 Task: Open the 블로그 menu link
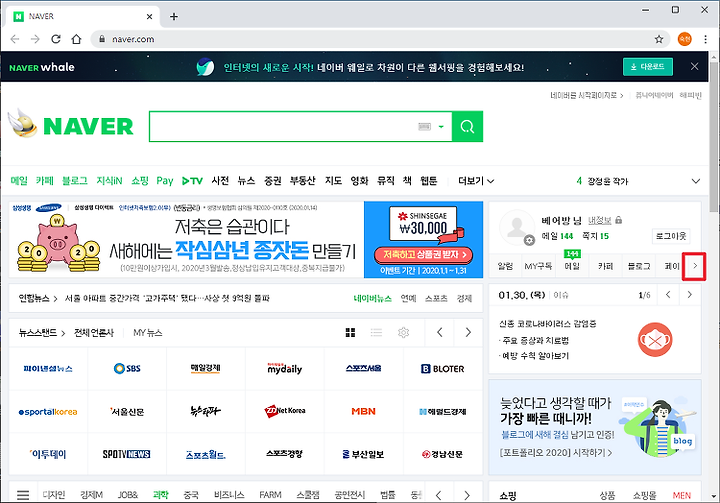pyautogui.click(x=74, y=181)
